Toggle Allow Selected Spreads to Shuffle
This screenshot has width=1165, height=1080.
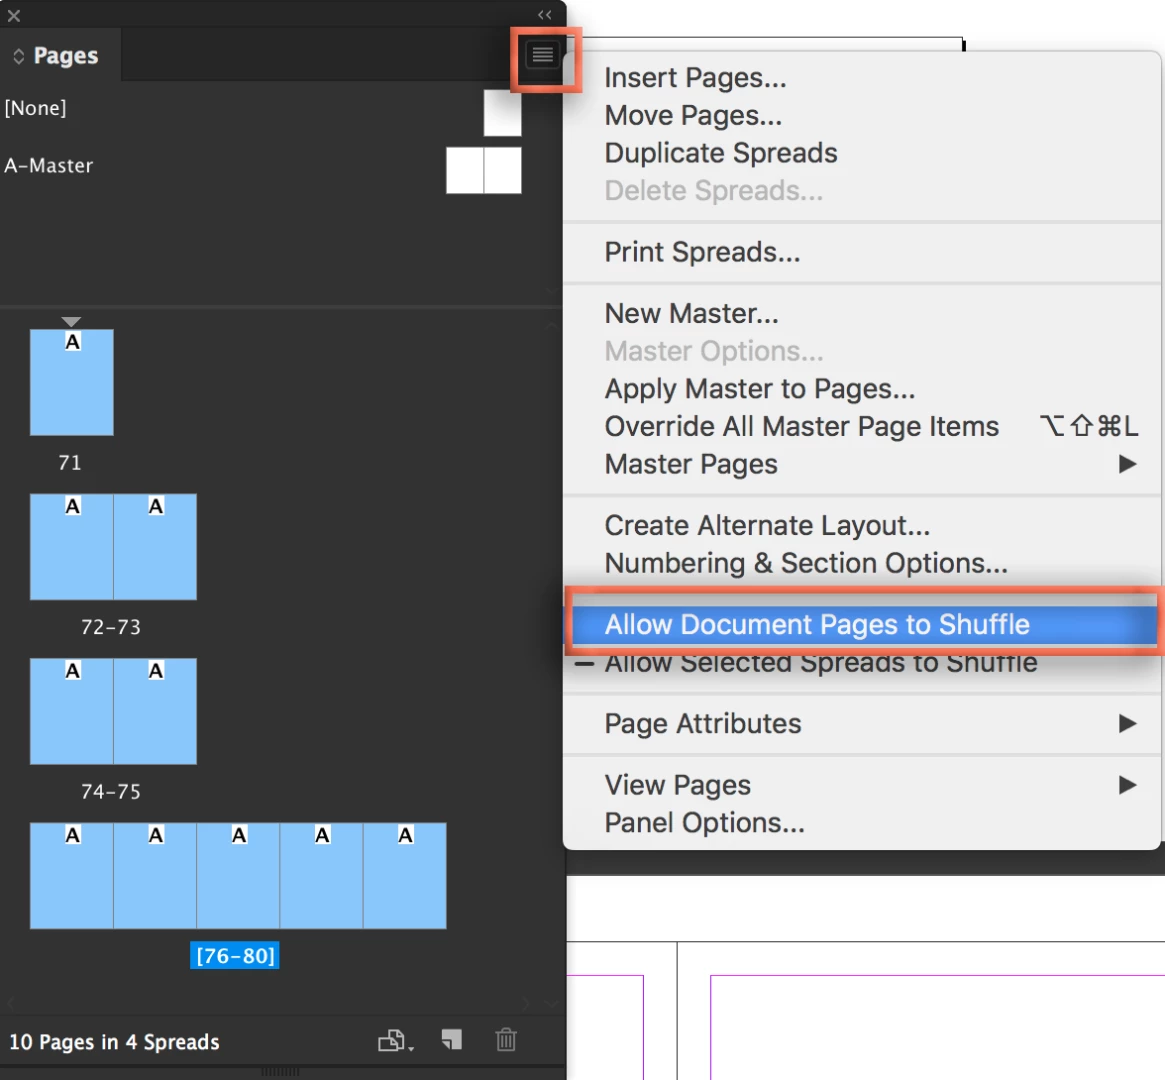point(862,663)
